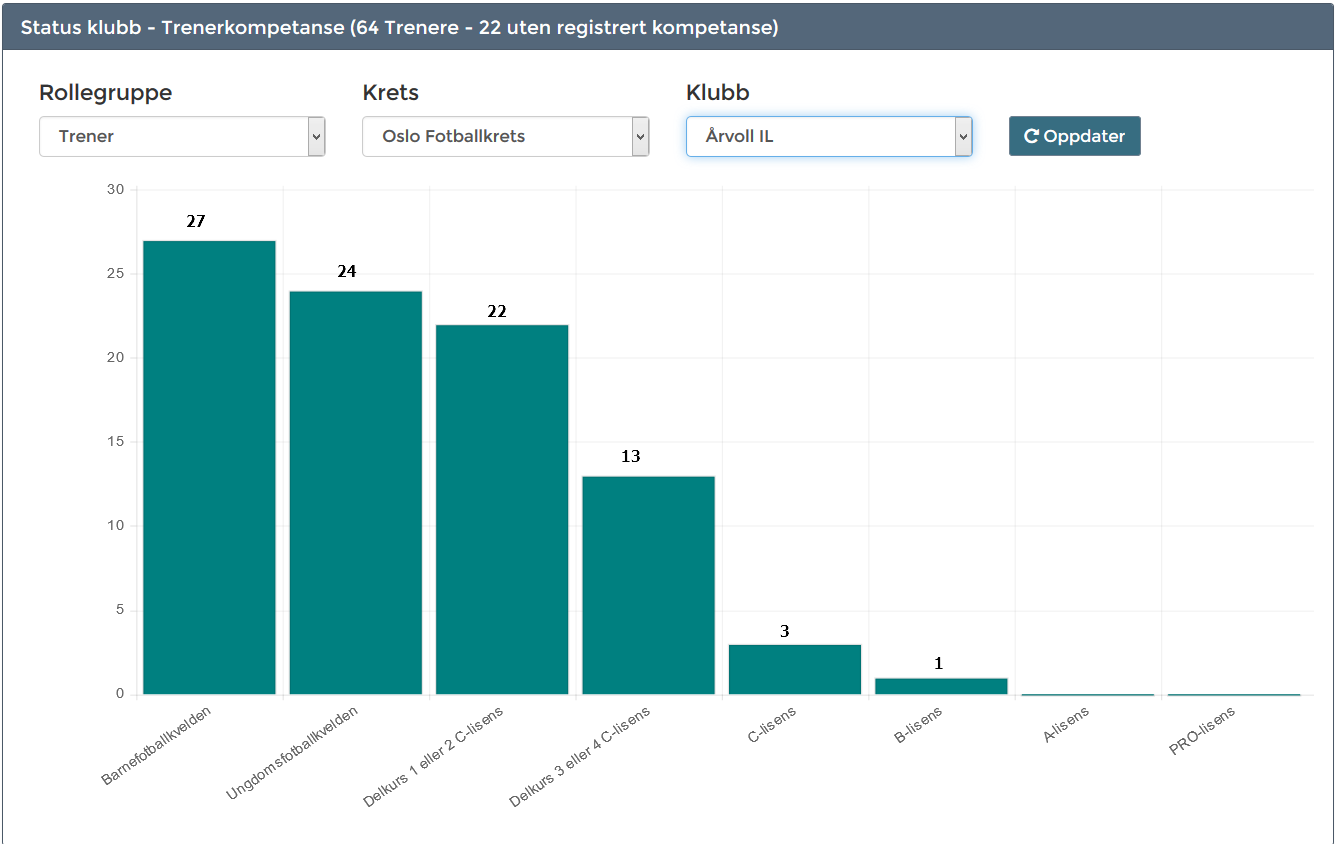Click the 'A-lisens' axis label
The width and height of the screenshot is (1335, 844).
[x=1065, y=726]
